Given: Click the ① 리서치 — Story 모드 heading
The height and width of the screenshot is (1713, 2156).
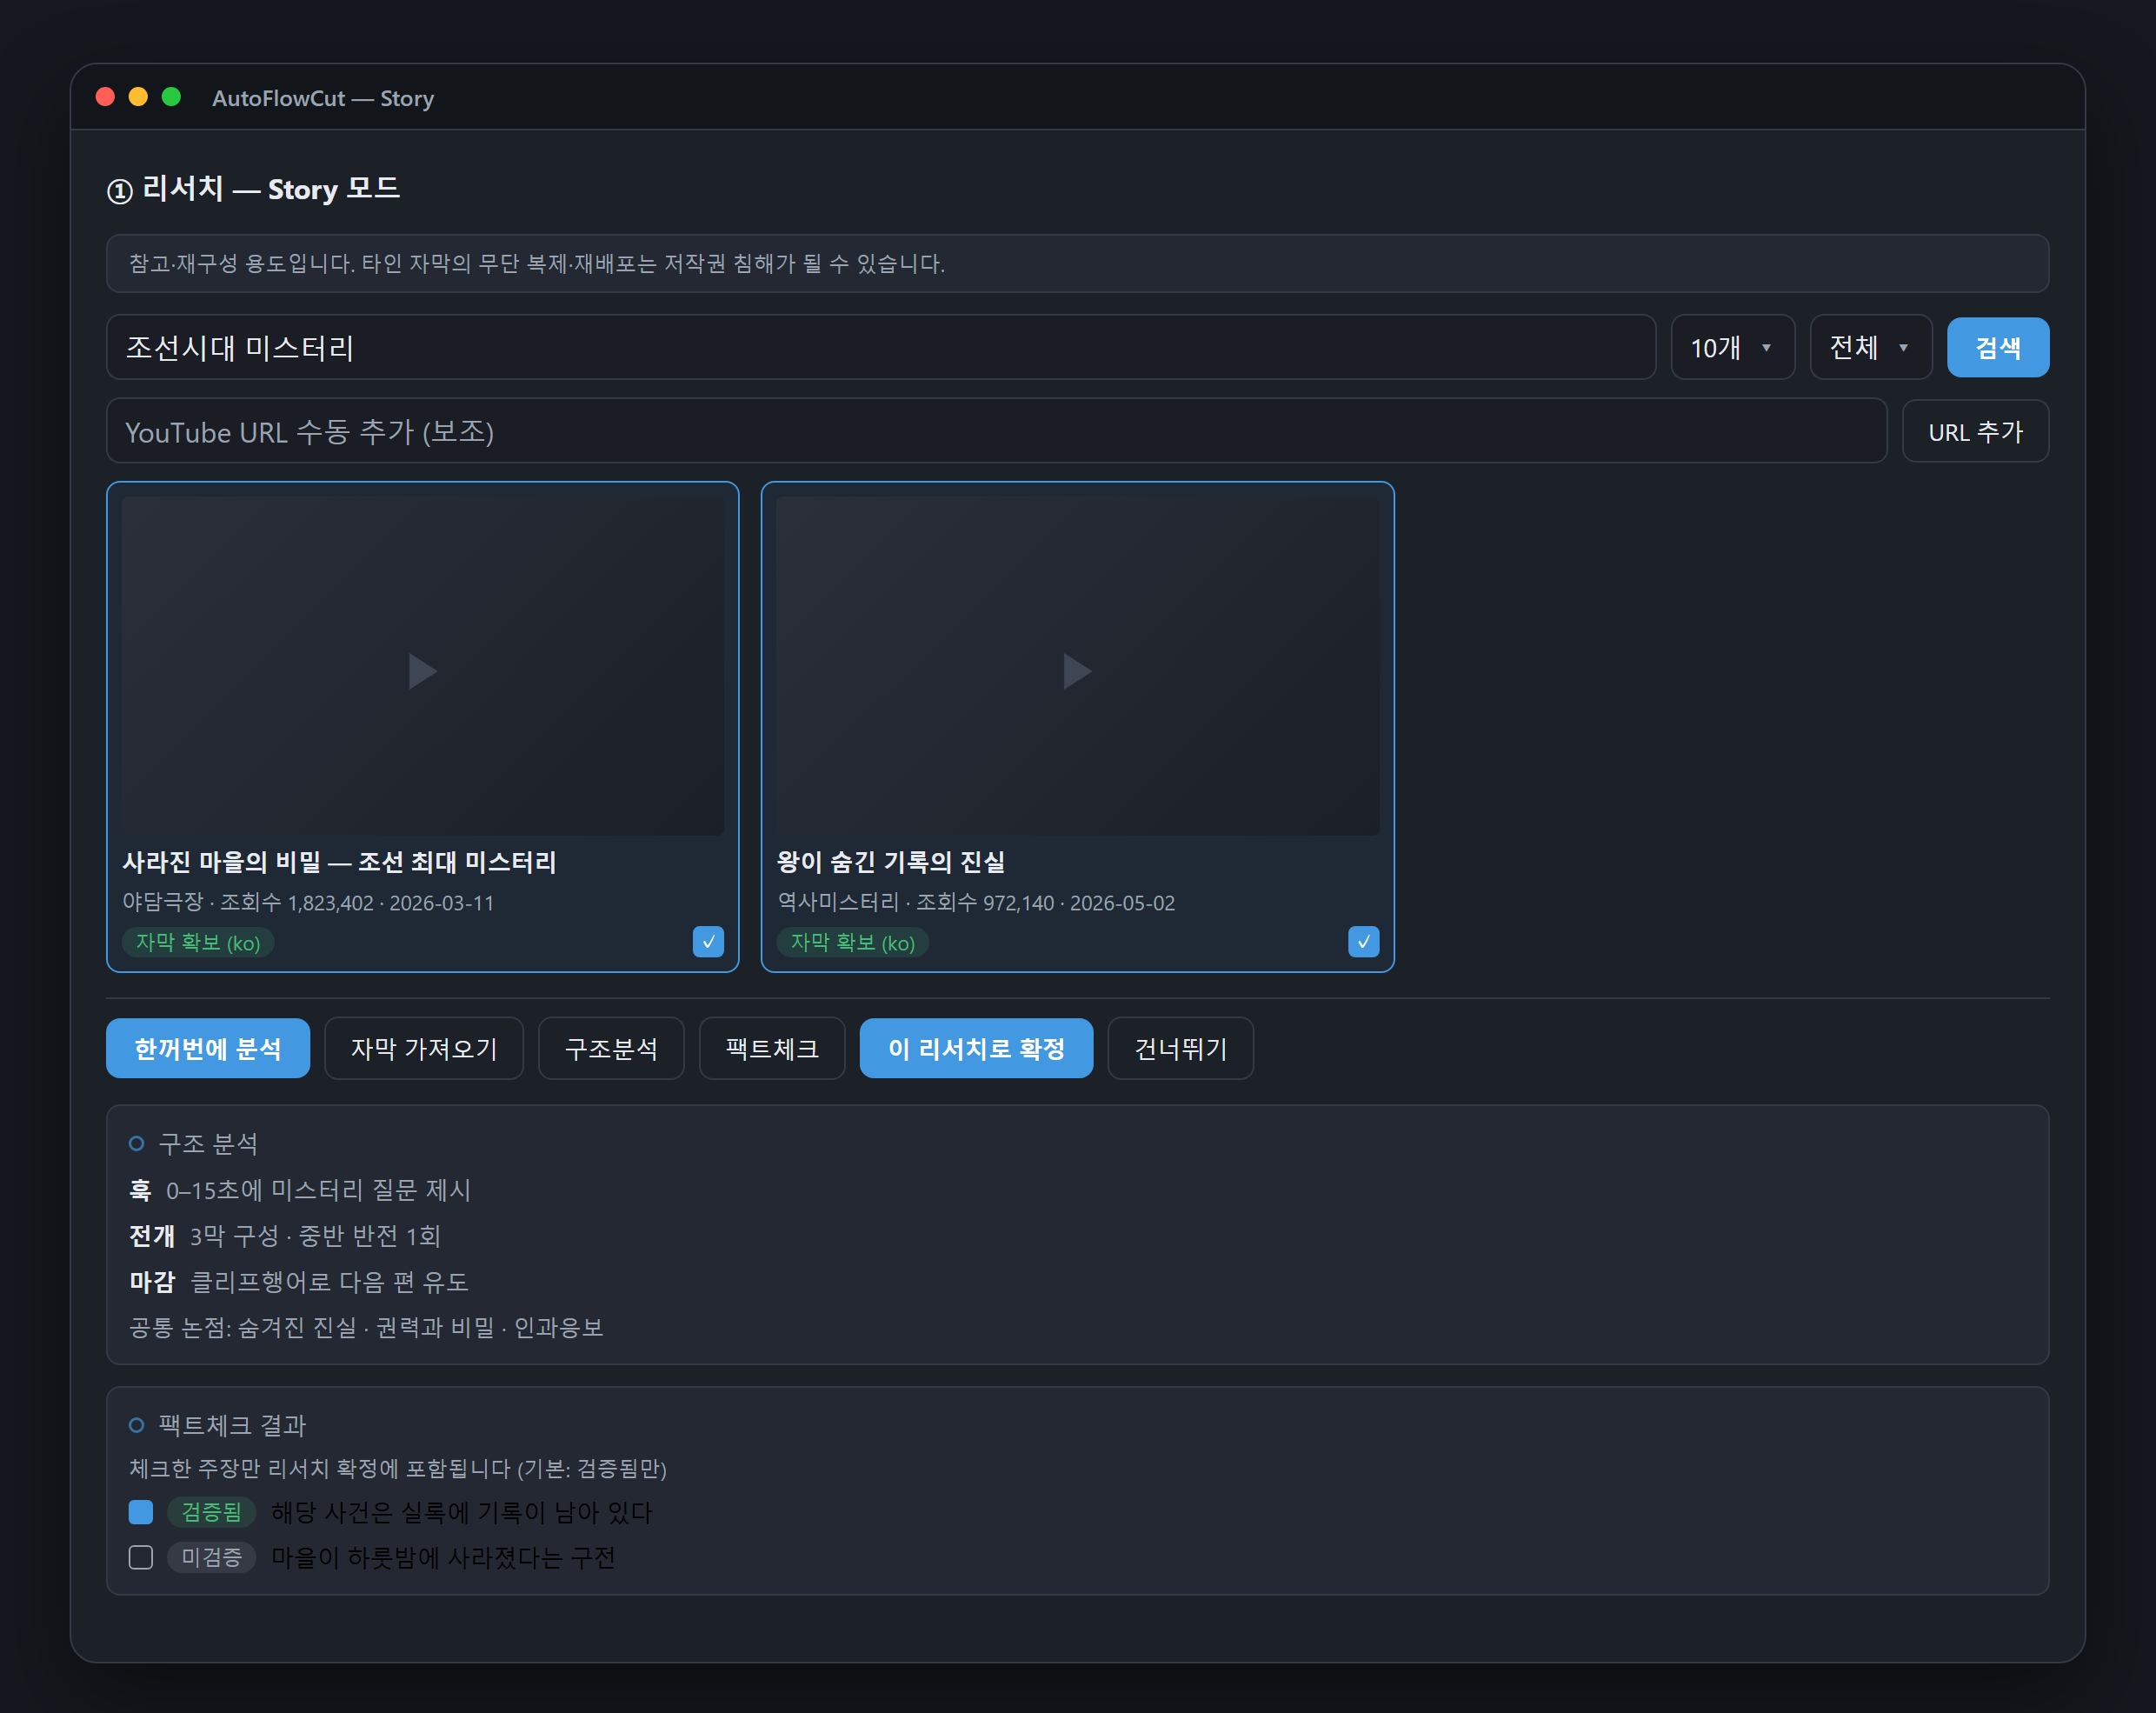Looking at the screenshot, I should (253, 188).
